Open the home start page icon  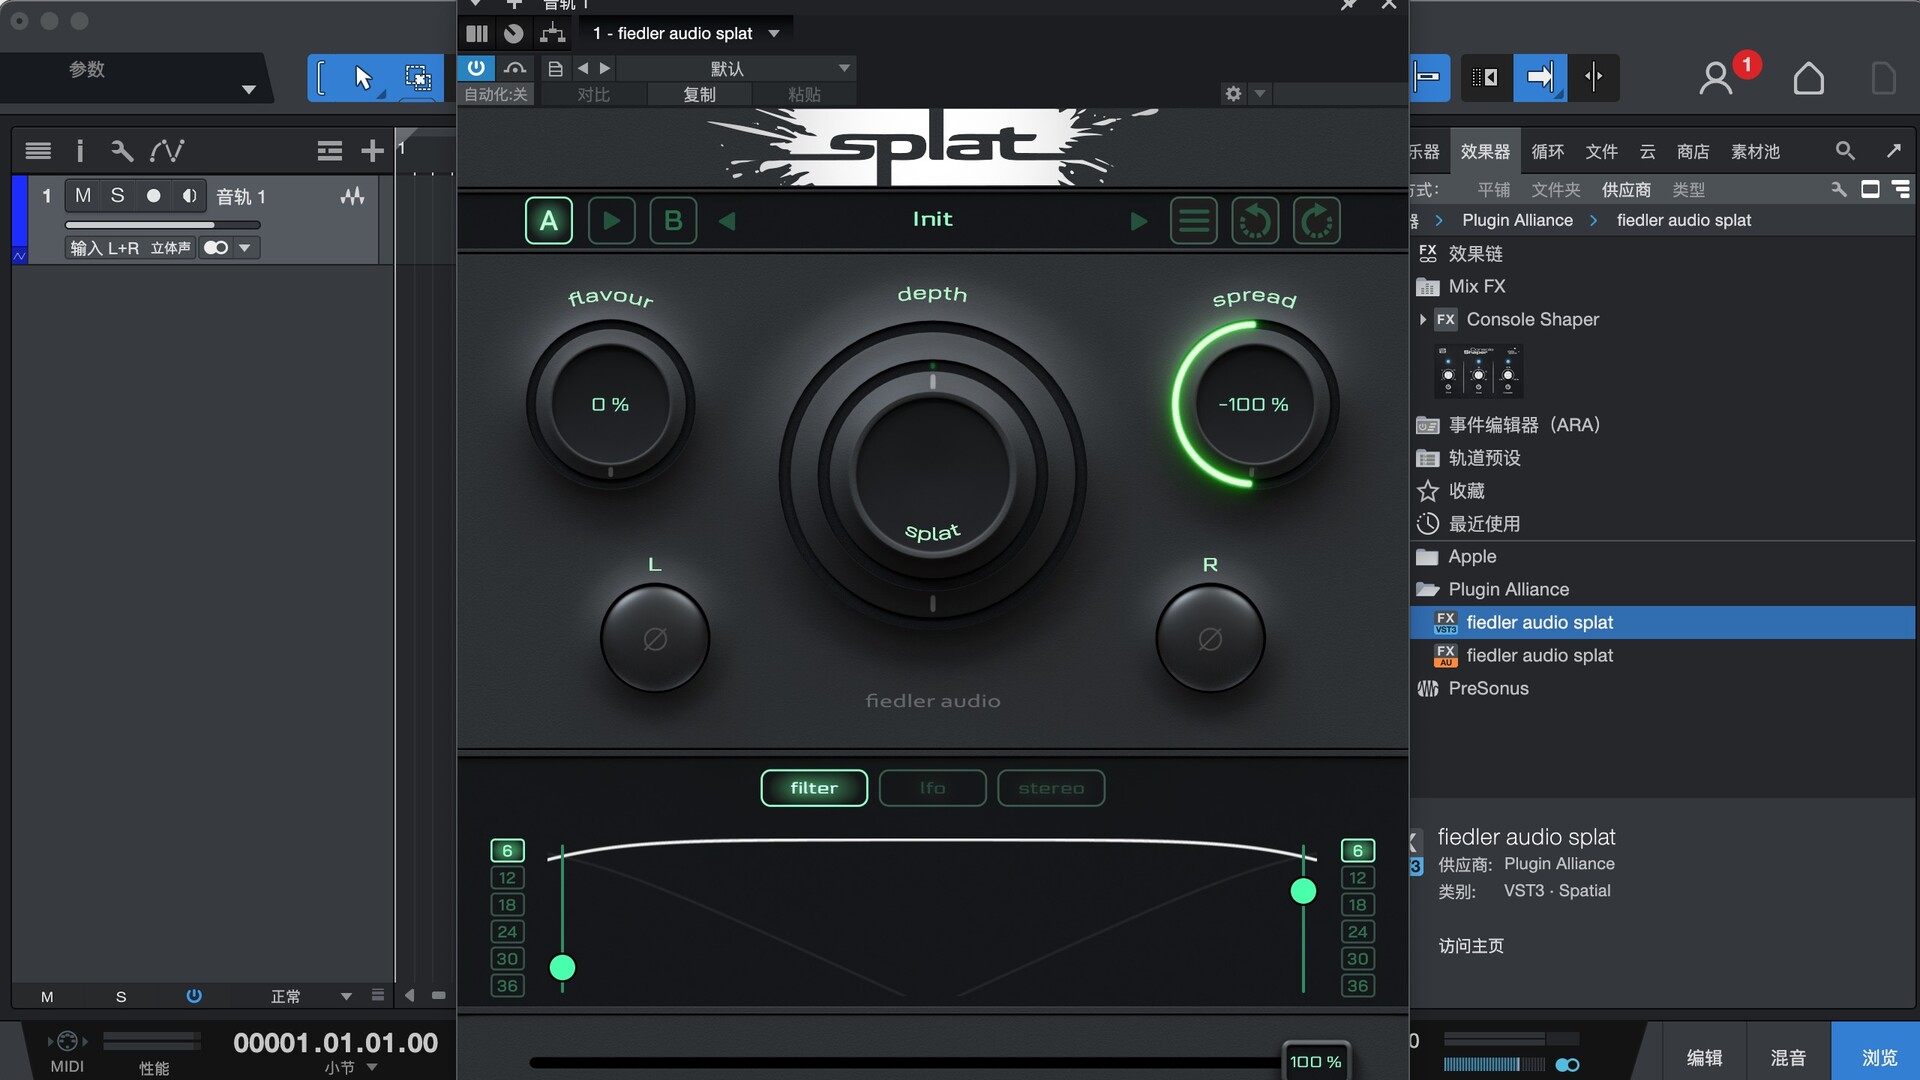pyautogui.click(x=1808, y=78)
